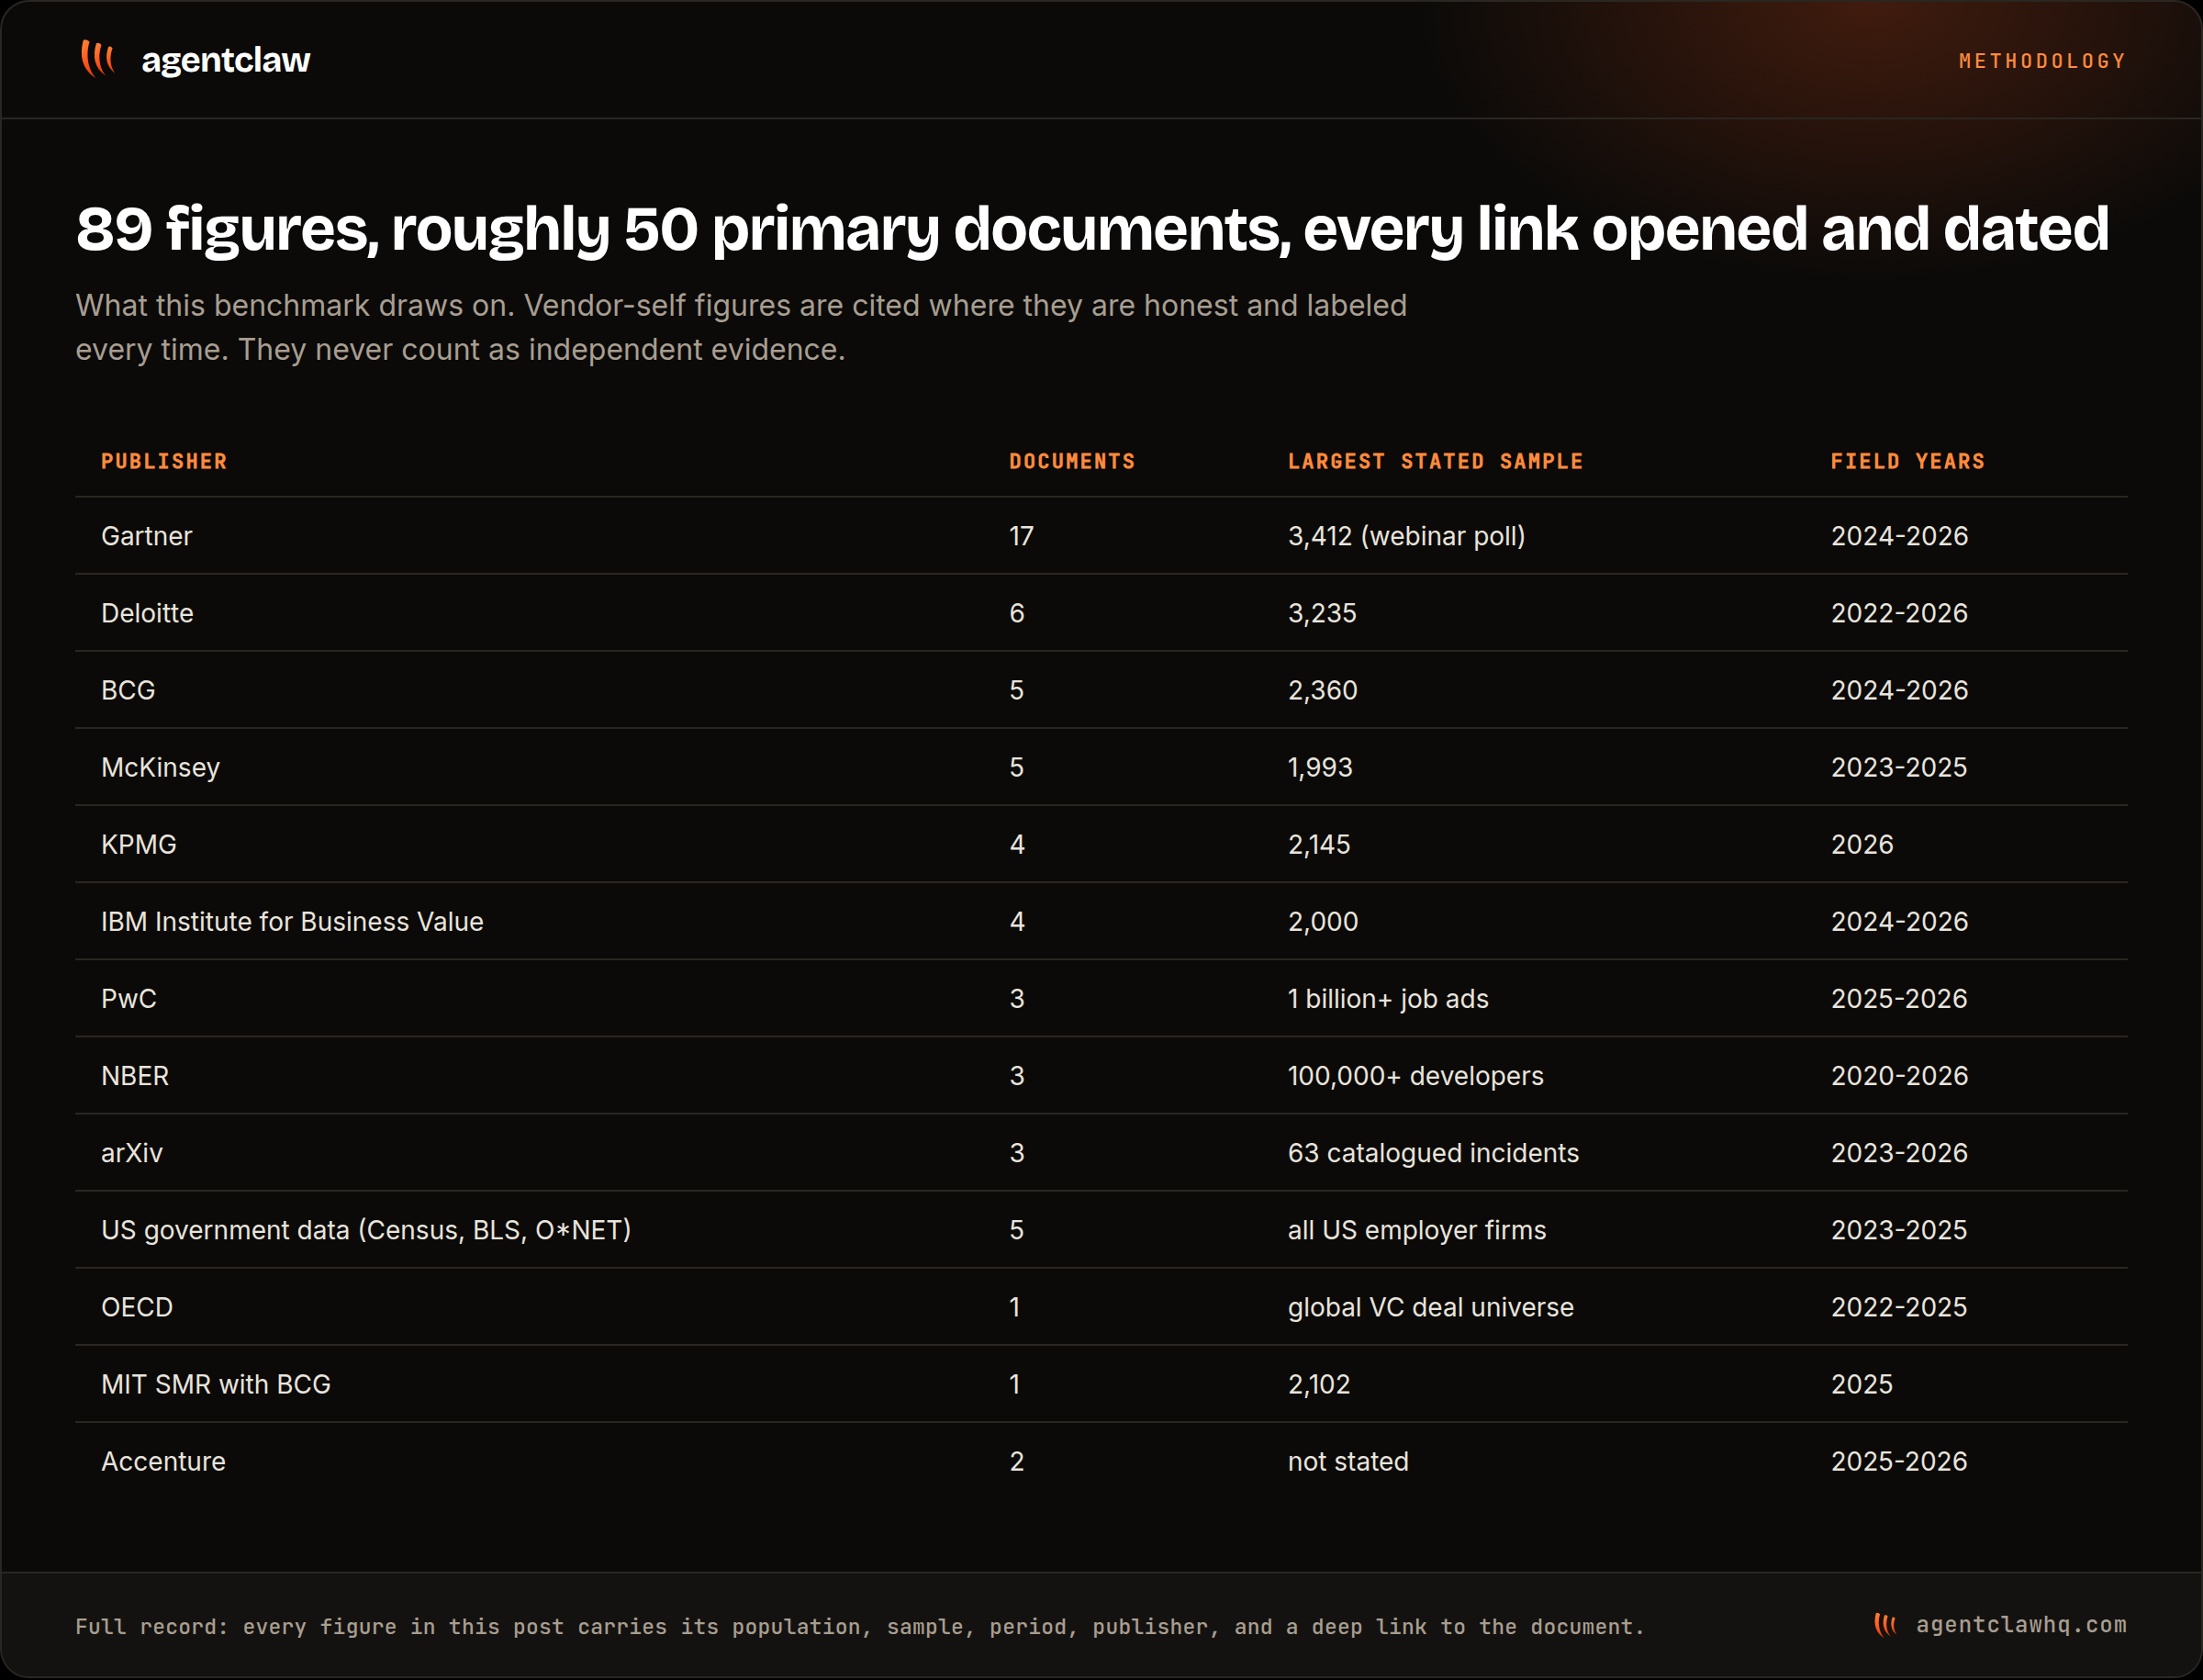Image resolution: width=2203 pixels, height=1680 pixels.
Task: Select the PwC publisher cell
Action: (x=129, y=998)
